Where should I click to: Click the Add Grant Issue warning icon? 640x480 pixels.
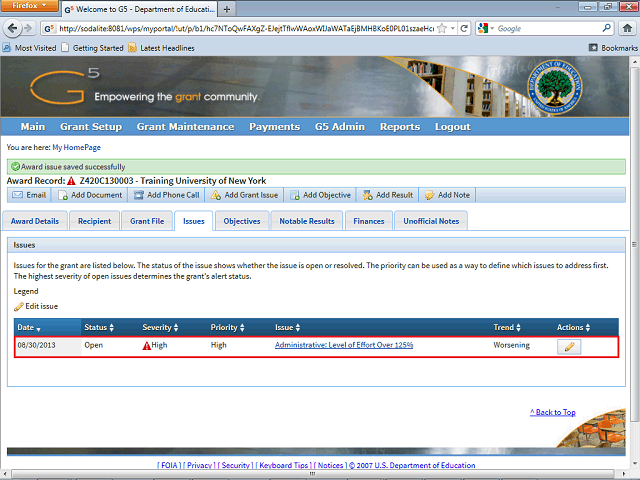click(216, 195)
